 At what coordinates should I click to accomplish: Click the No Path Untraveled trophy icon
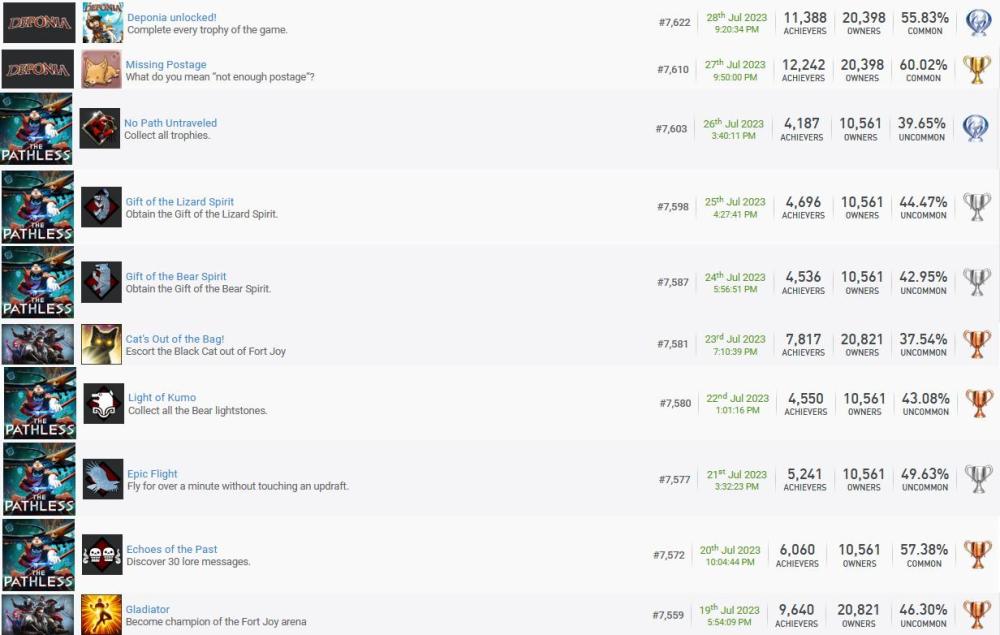click(x=100, y=128)
